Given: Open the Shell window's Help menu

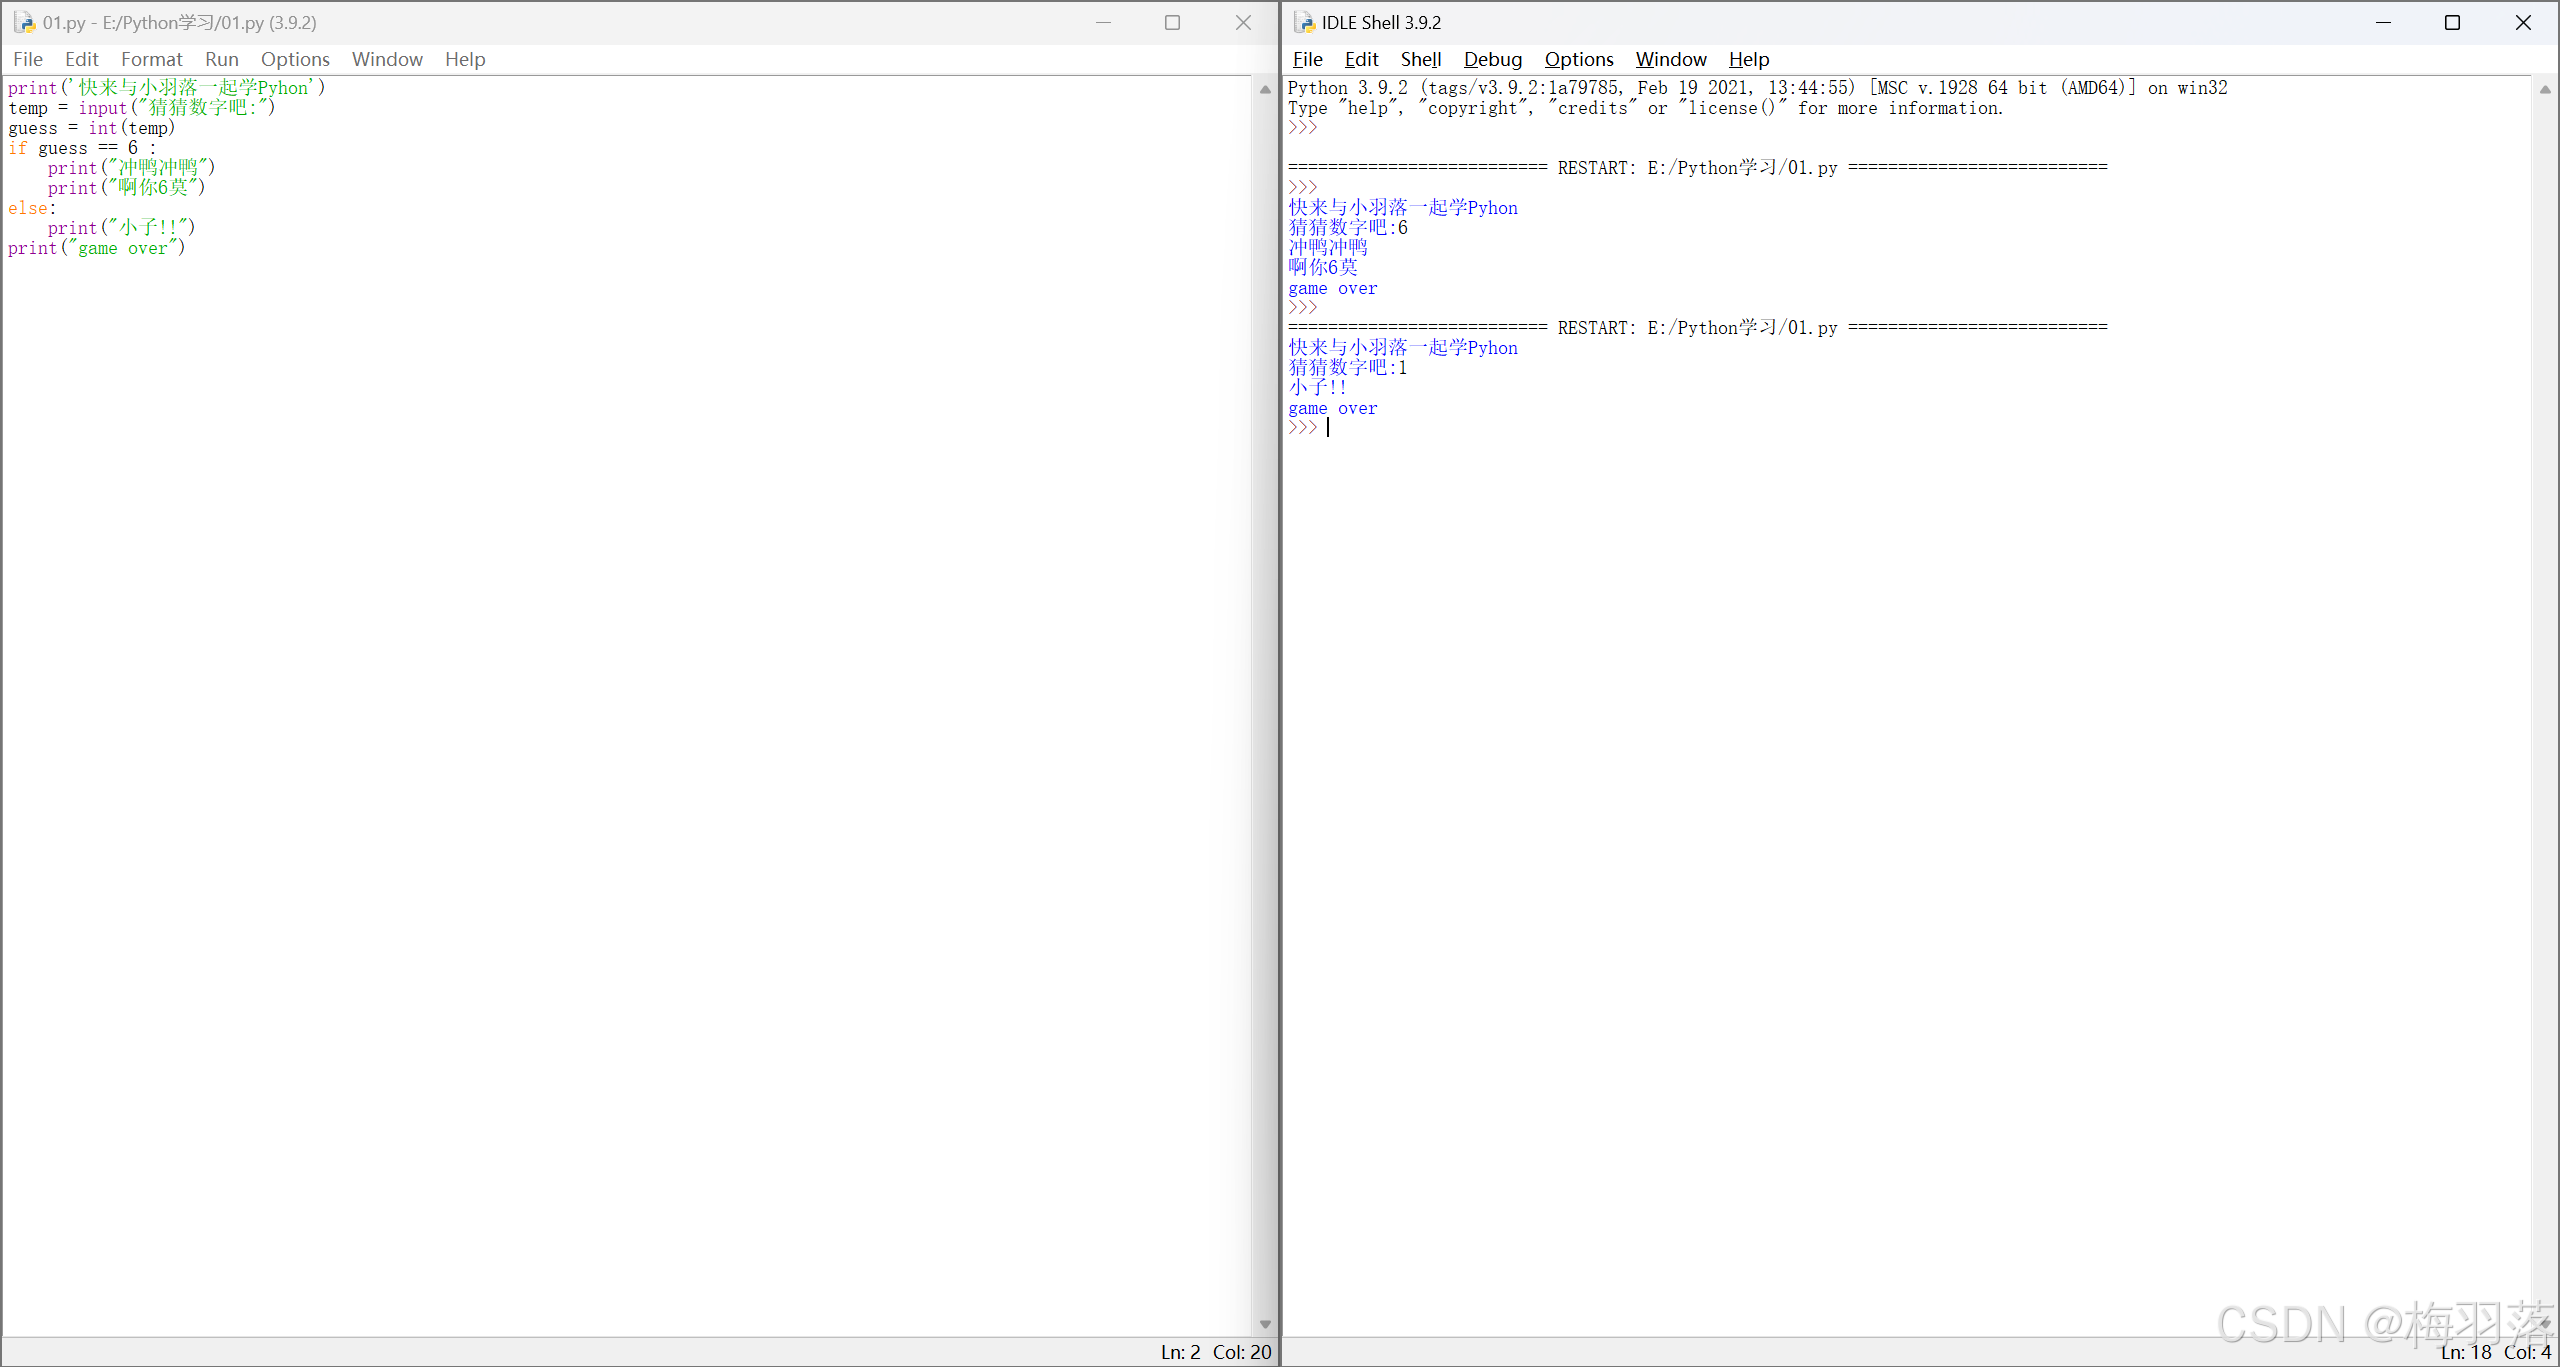Looking at the screenshot, I should [x=1748, y=59].
